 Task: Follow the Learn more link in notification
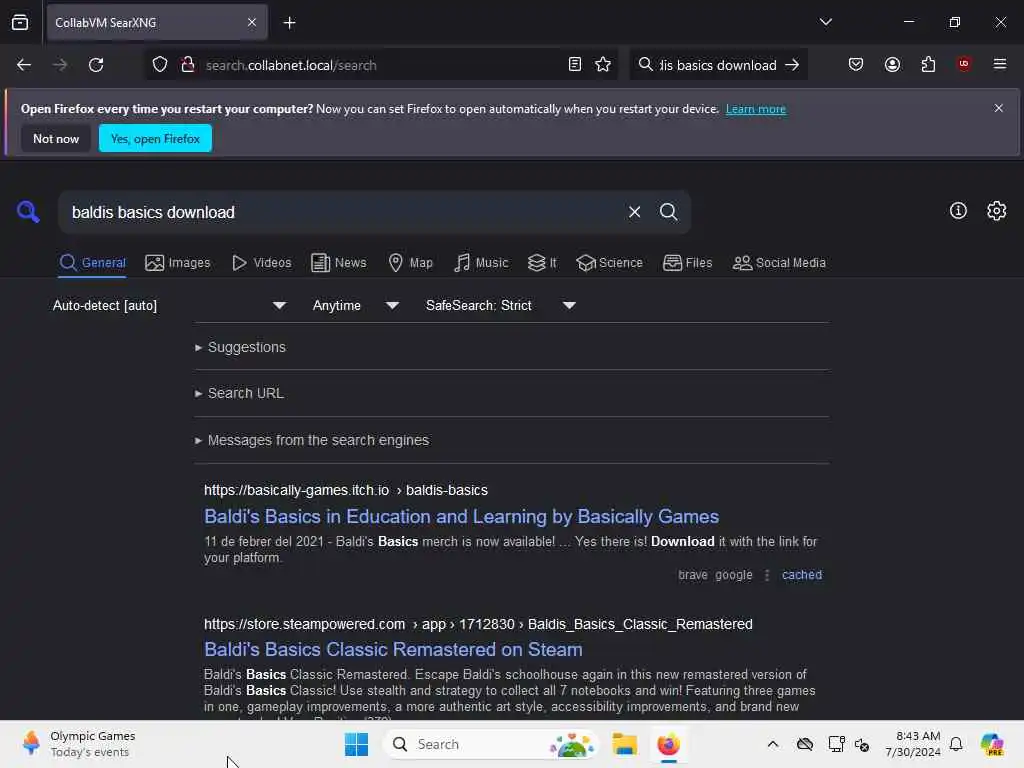tap(756, 109)
